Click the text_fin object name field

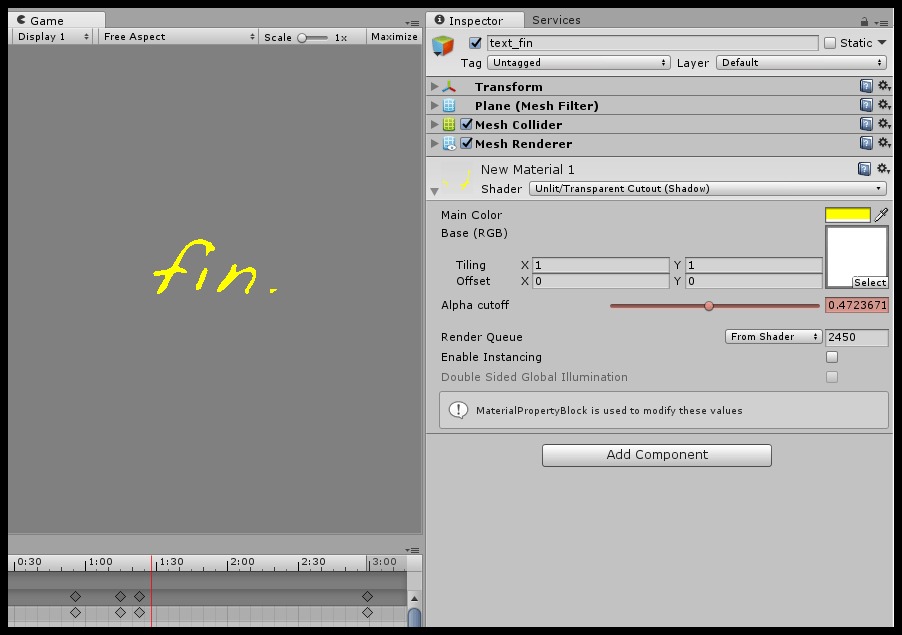(652, 43)
